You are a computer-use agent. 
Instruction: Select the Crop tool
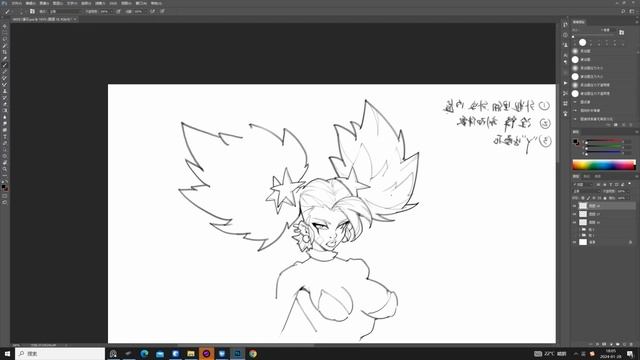point(5,53)
